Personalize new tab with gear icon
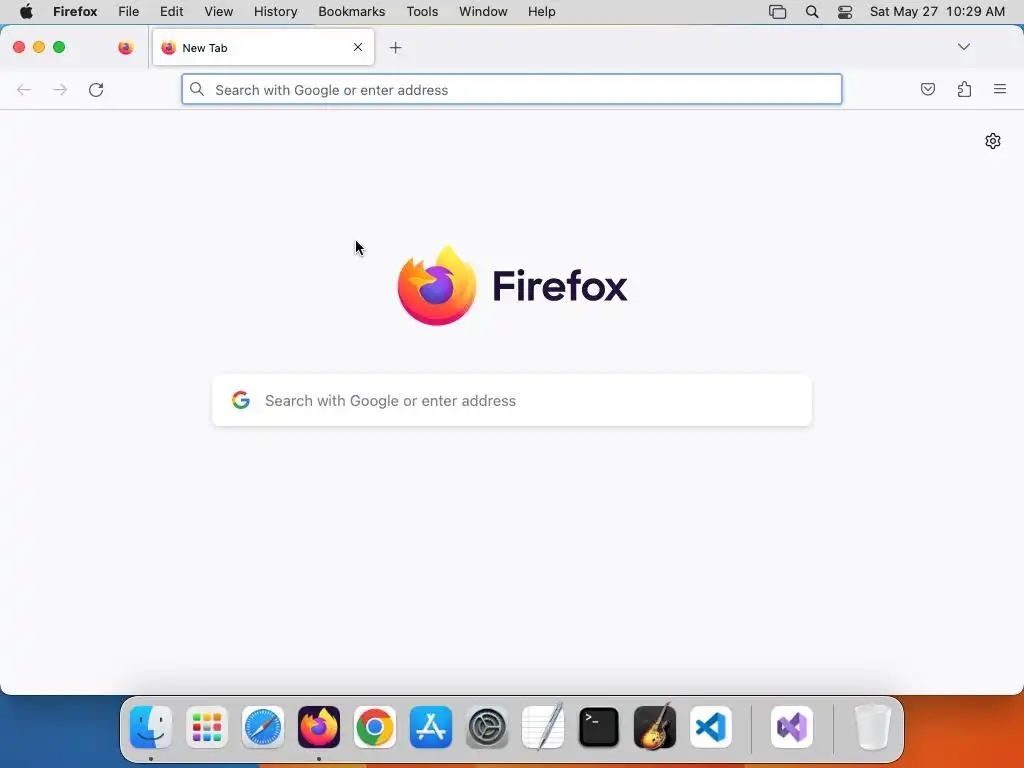Image resolution: width=1024 pixels, height=768 pixels. pos(993,141)
